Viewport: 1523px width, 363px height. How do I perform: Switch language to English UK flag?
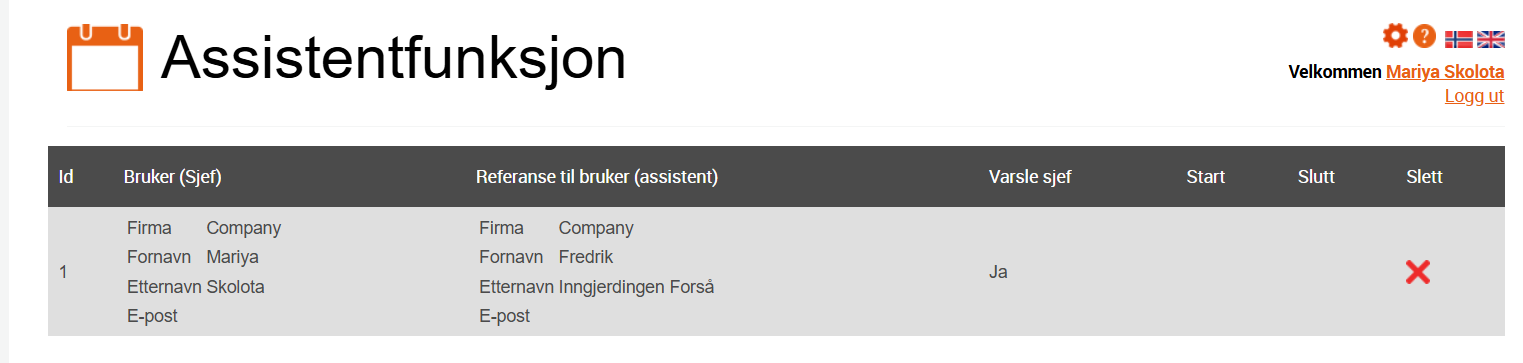1491,39
